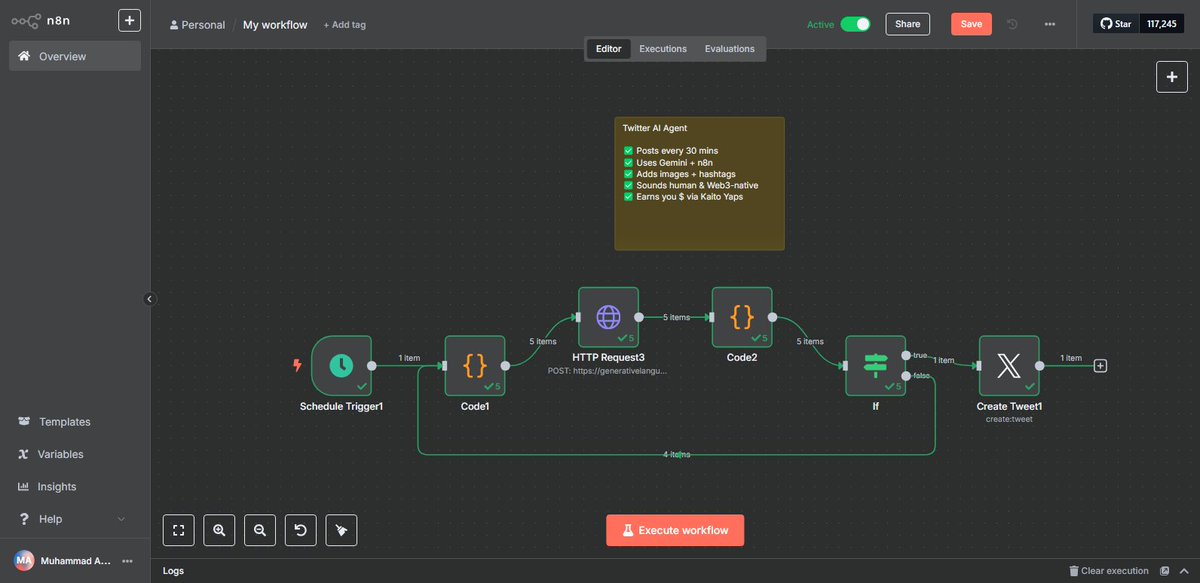Select the Schedule Trigger1 node
Viewport: 1200px width, 583px height.
(x=341, y=366)
